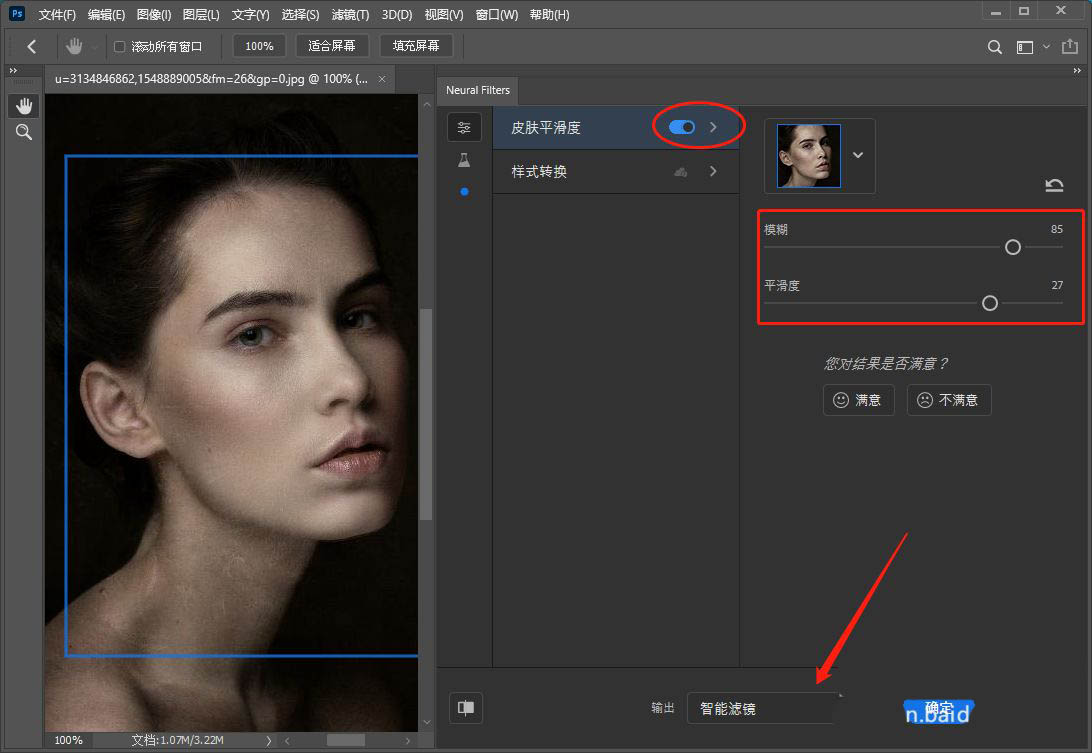This screenshot has width=1092, height=753.
Task: Expand the 样式转换 chevron arrow
Action: [713, 172]
